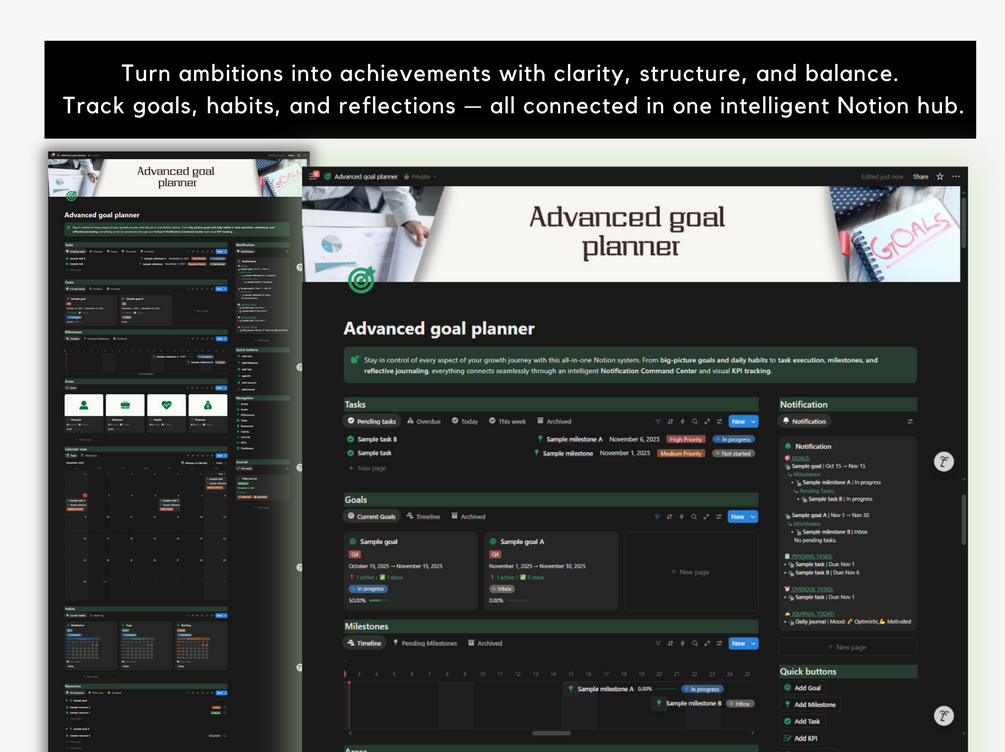Click the Share button
The width and height of the screenshot is (1005, 752).
[920, 176]
